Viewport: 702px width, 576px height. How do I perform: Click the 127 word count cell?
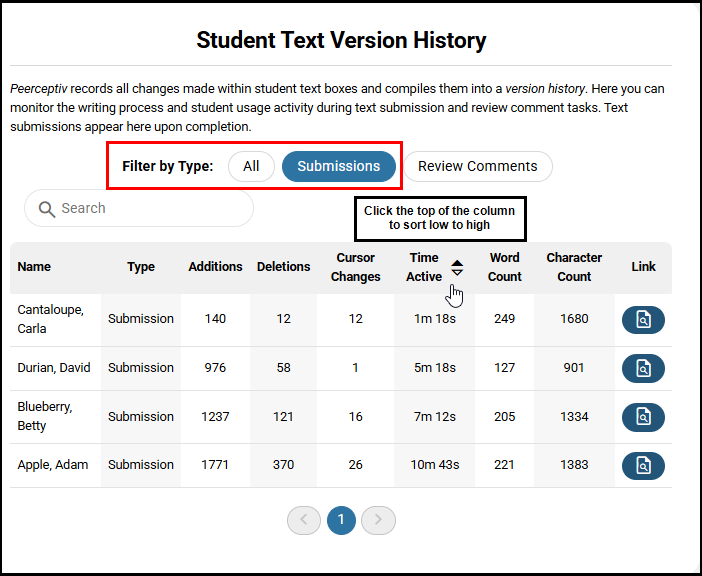[505, 367]
